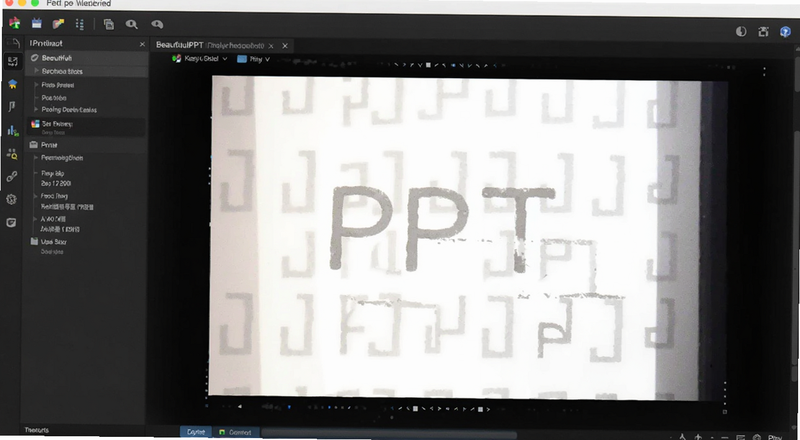Expand the 'Feod Thng' tree row
Image resolution: width=800 pixels, height=440 pixels.
pyautogui.click(x=36, y=195)
